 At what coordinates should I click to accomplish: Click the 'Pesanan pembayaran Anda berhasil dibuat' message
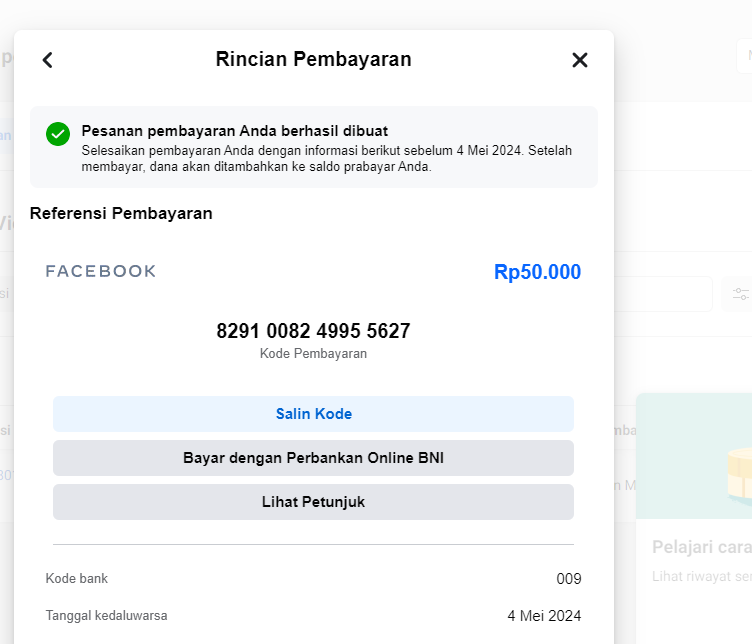click(235, 131)
